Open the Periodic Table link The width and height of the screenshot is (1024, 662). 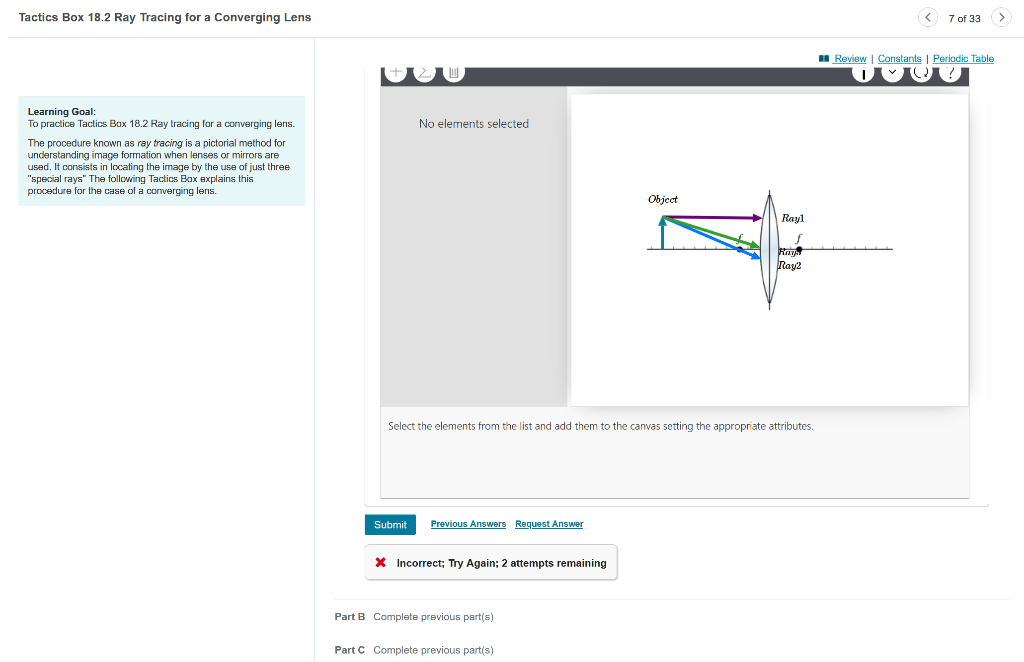963,58
